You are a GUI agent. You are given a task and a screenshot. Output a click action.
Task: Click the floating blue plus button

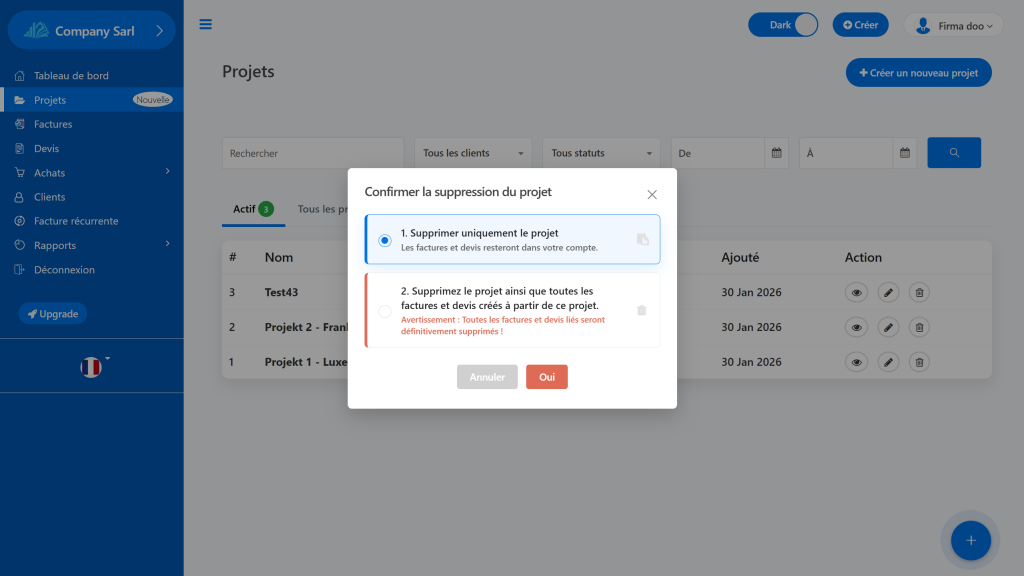(969, 540)
